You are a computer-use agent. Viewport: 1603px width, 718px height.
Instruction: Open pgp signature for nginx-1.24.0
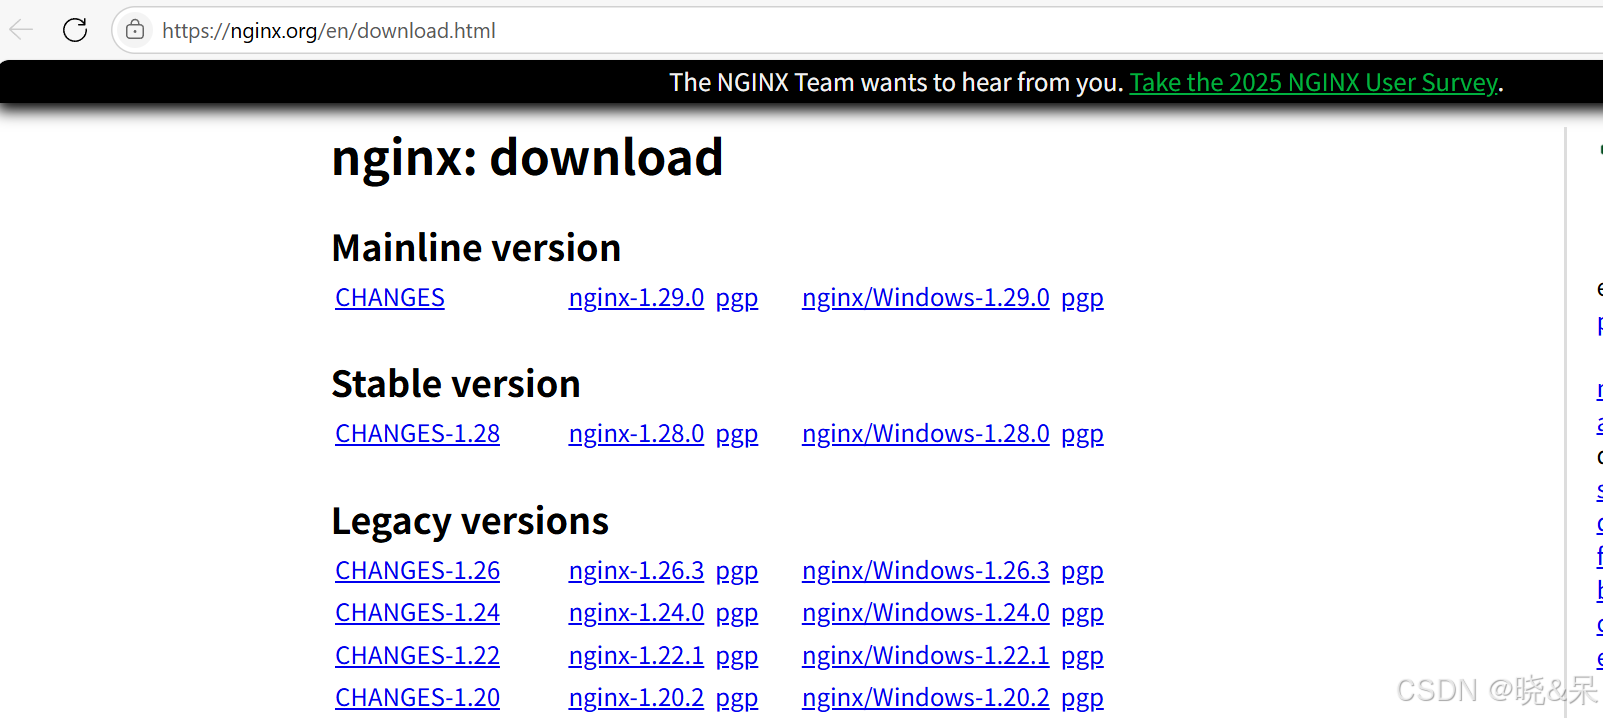[x=737, y=614]
